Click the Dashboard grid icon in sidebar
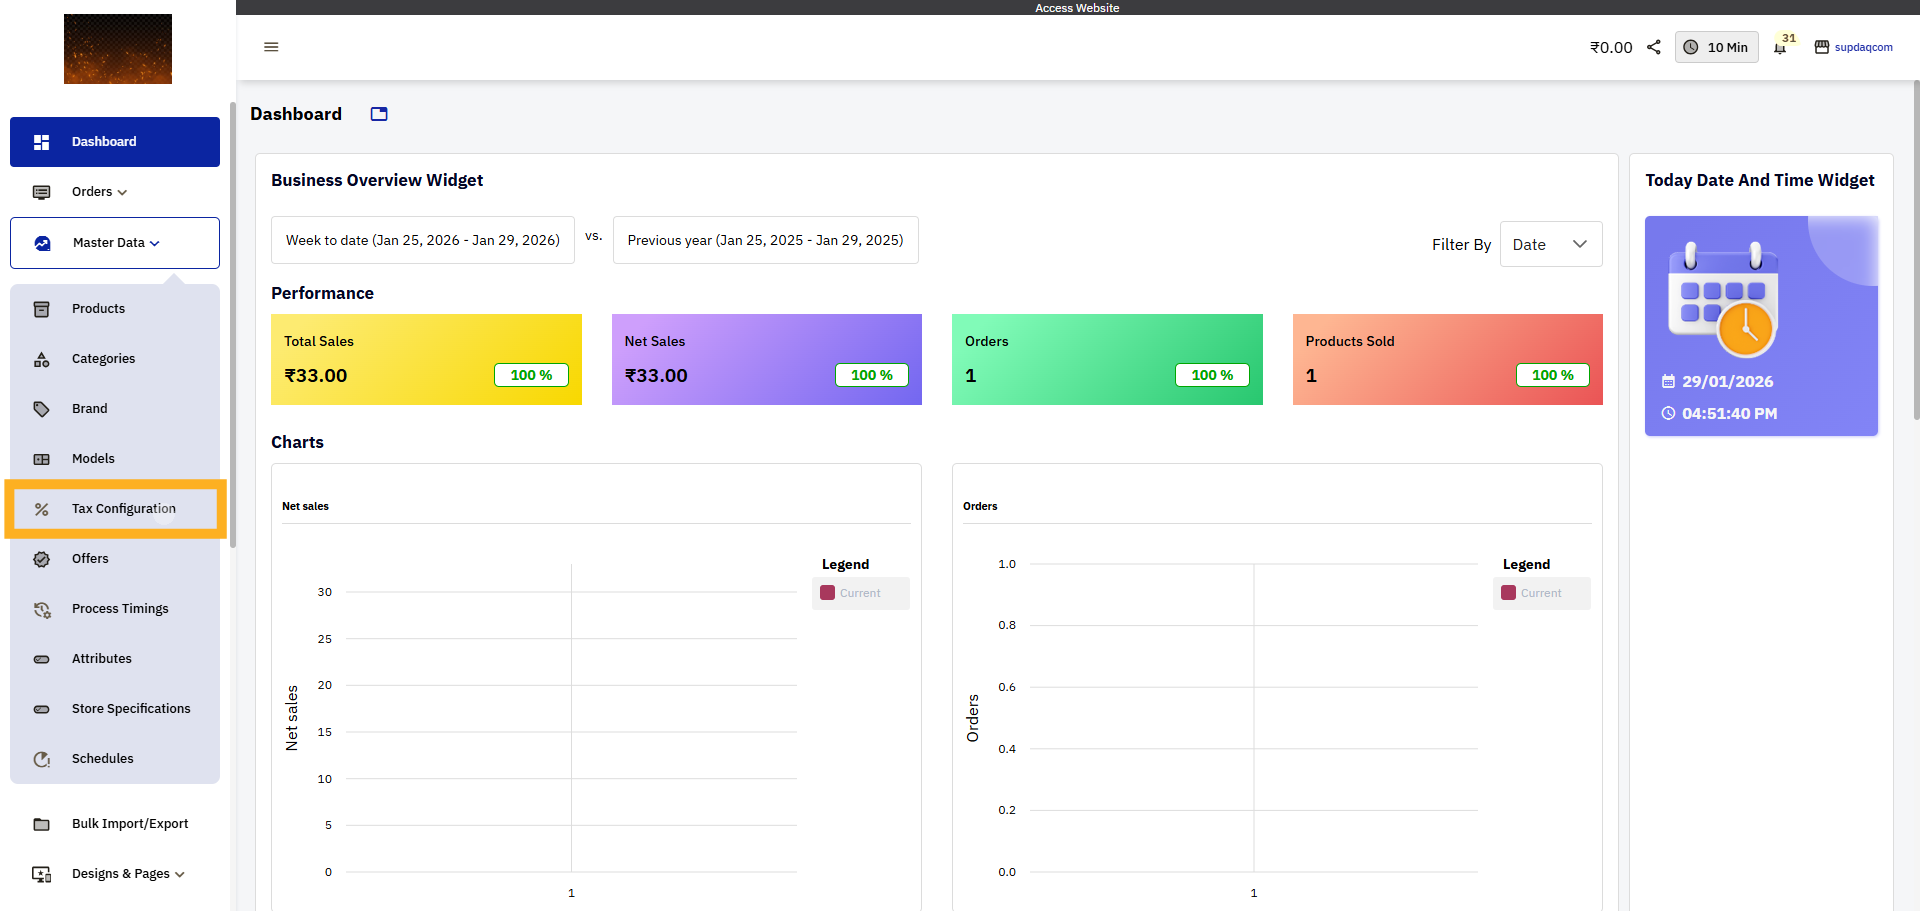The image size is (1920, 911). click(41, 142)
